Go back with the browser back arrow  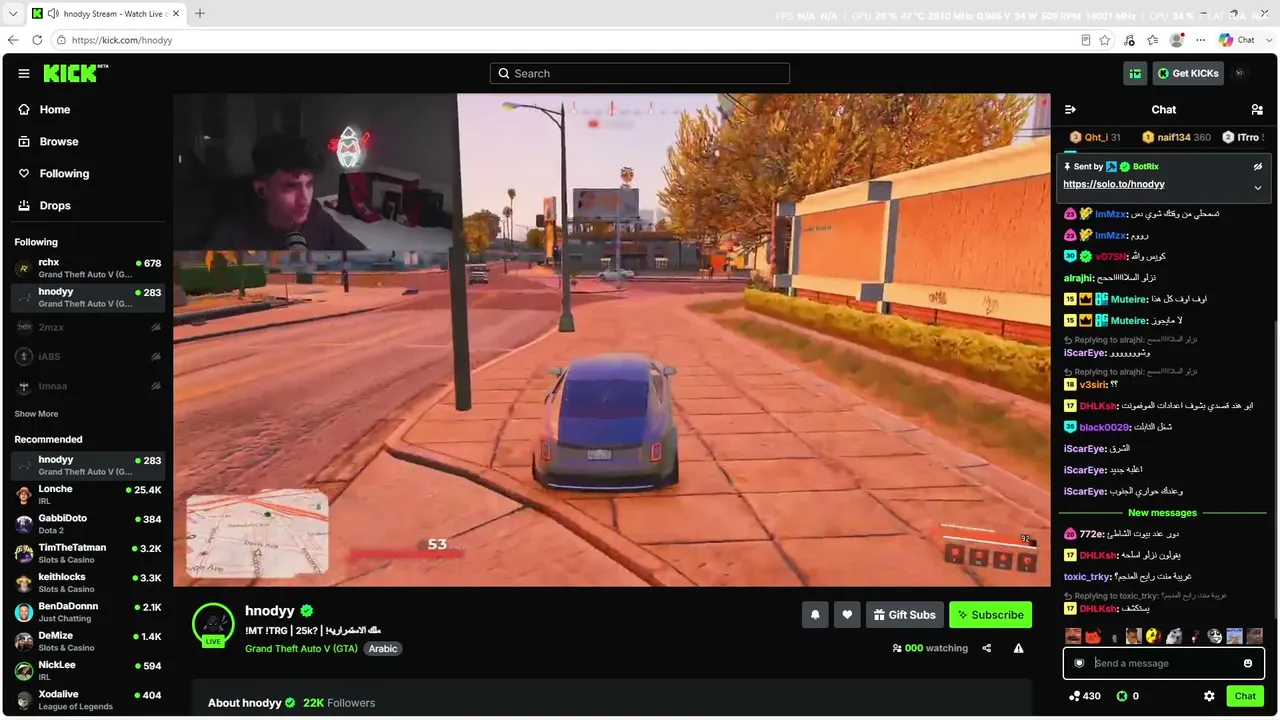(x=13, y=40)
